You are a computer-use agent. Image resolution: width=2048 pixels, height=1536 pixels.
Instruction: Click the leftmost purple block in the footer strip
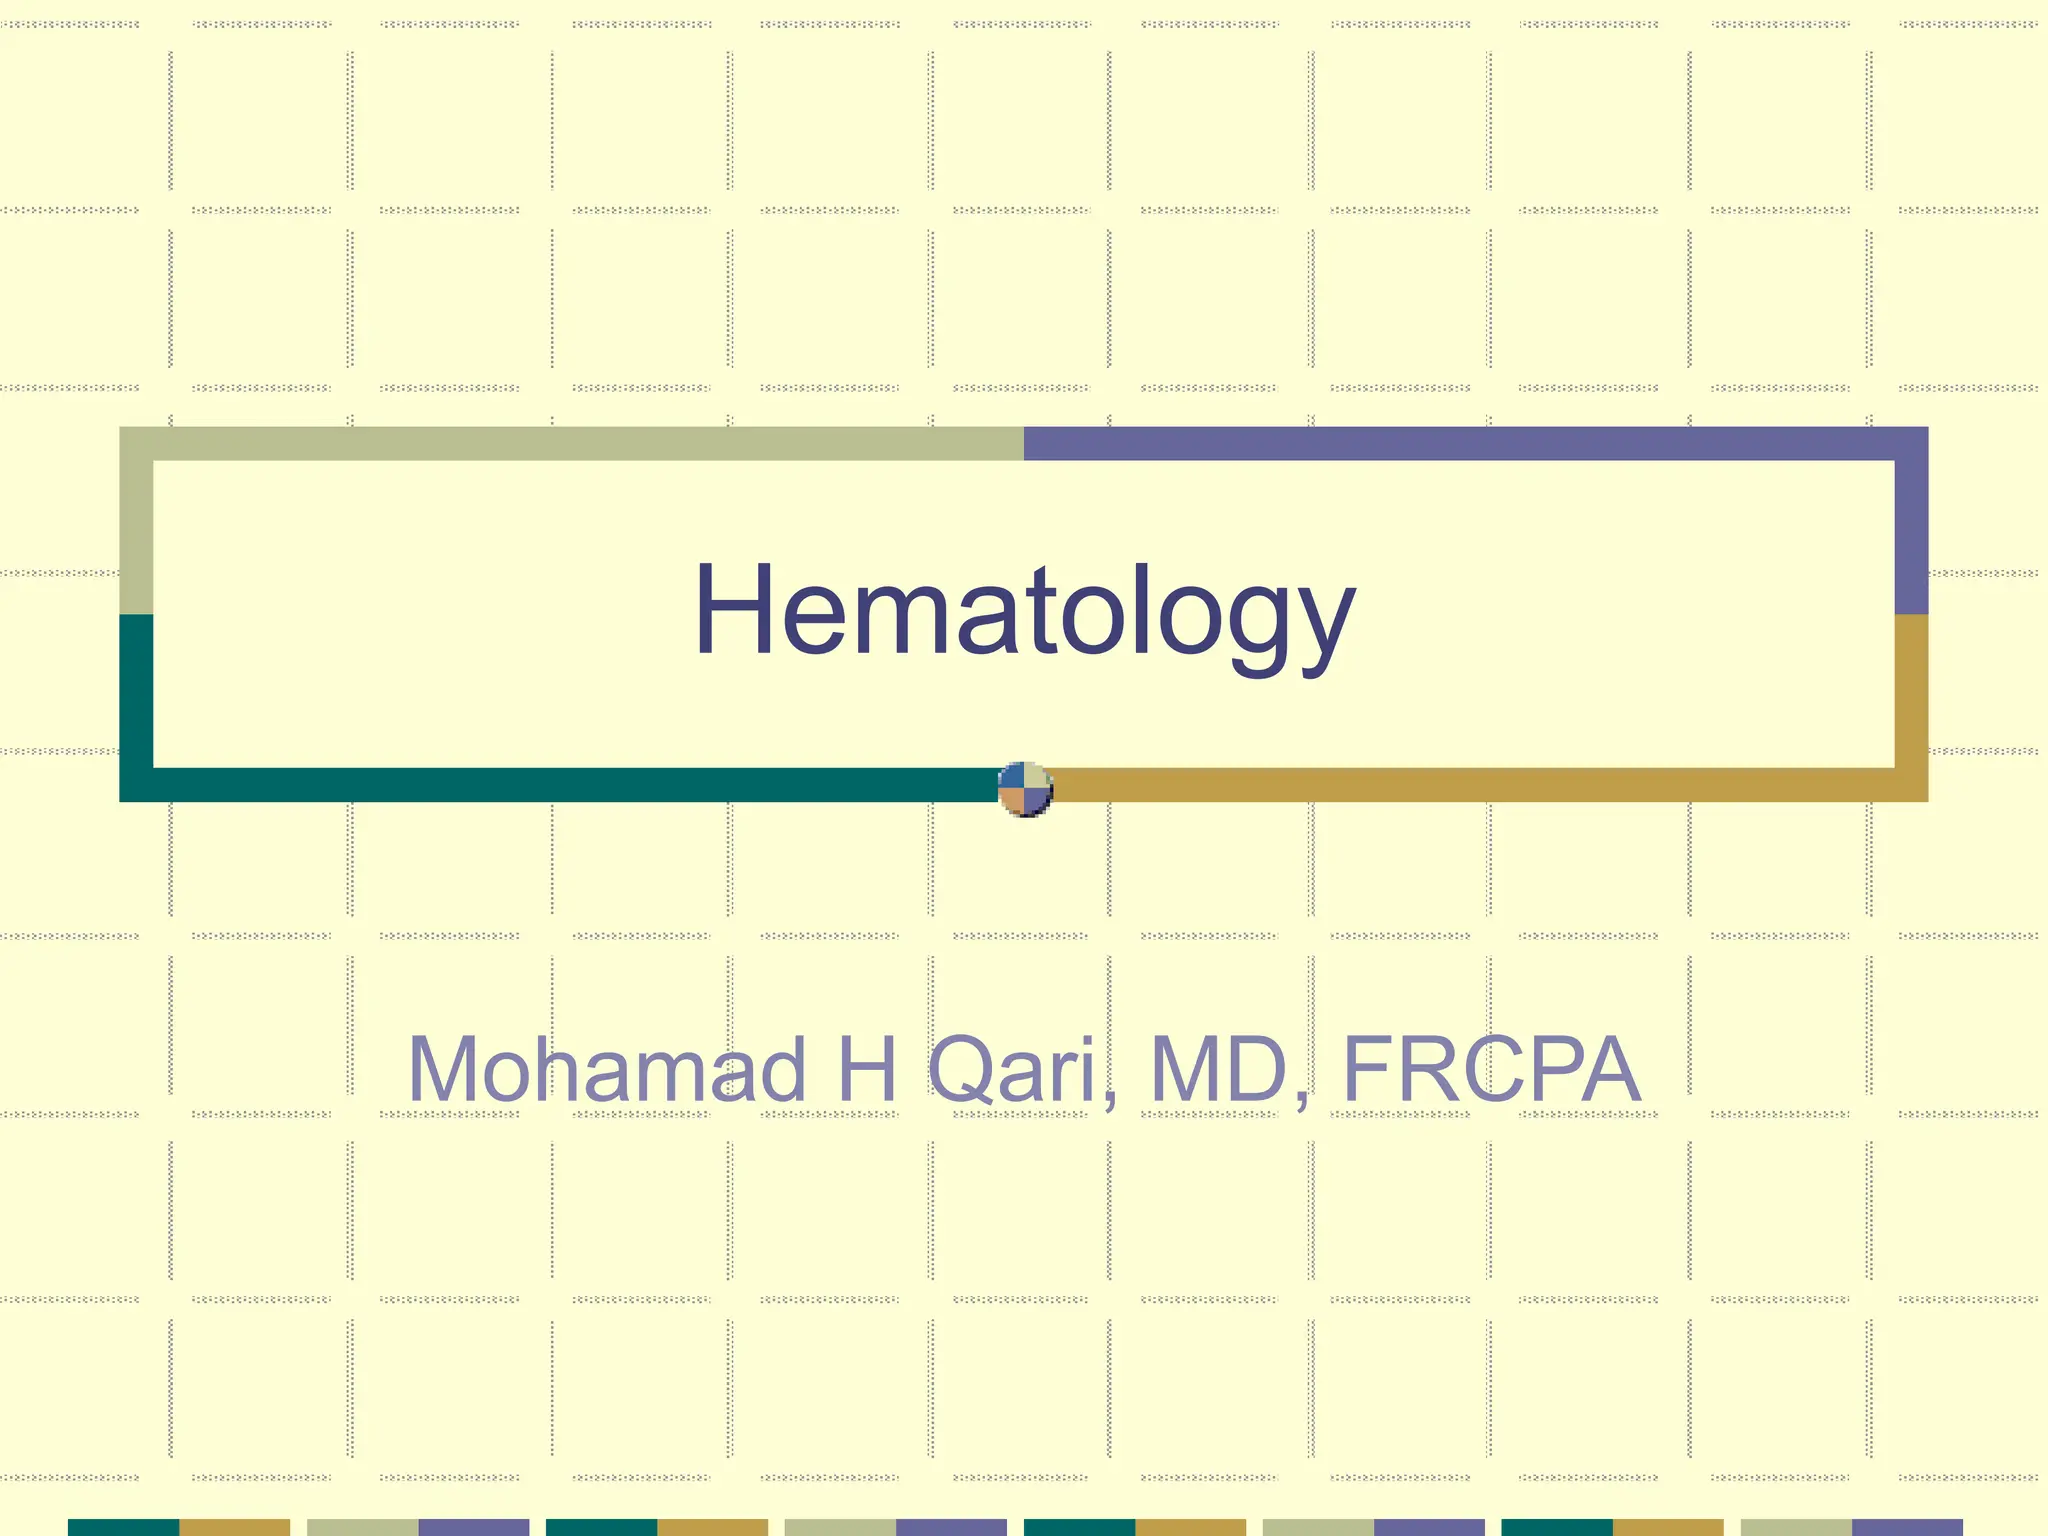pyautogui.click(x=473, y=1527)
